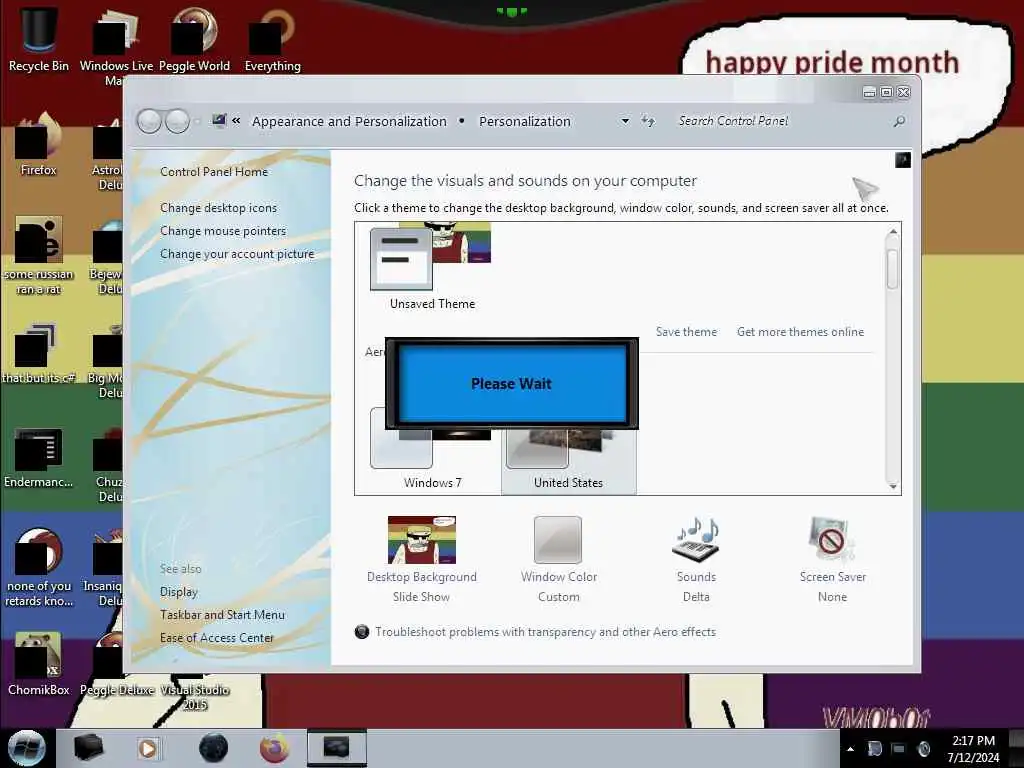Click the address bar refresh icon

tap(648, 121)
